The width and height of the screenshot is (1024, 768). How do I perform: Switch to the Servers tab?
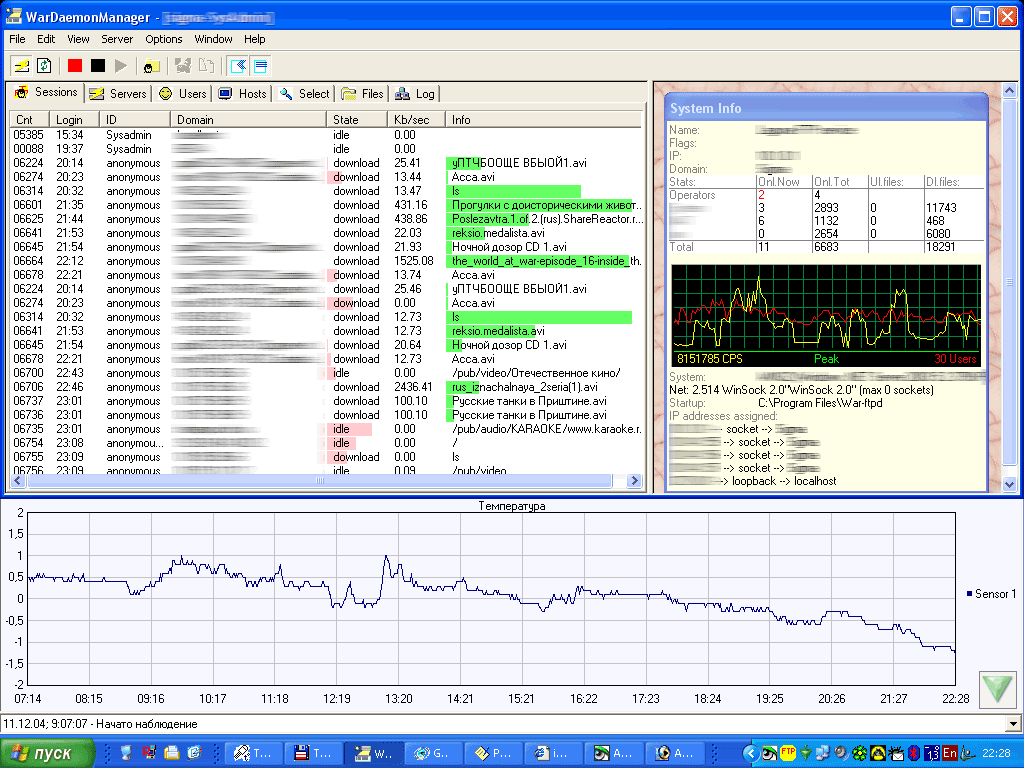[118, 94]
